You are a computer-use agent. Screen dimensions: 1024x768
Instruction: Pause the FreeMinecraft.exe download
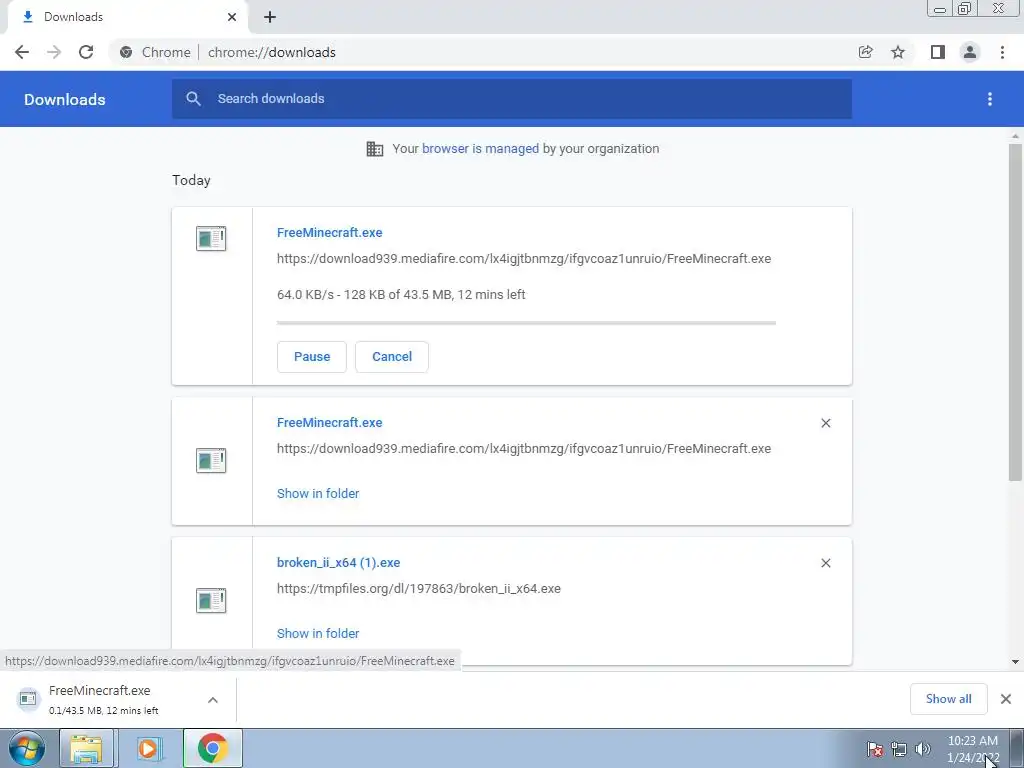312,357
